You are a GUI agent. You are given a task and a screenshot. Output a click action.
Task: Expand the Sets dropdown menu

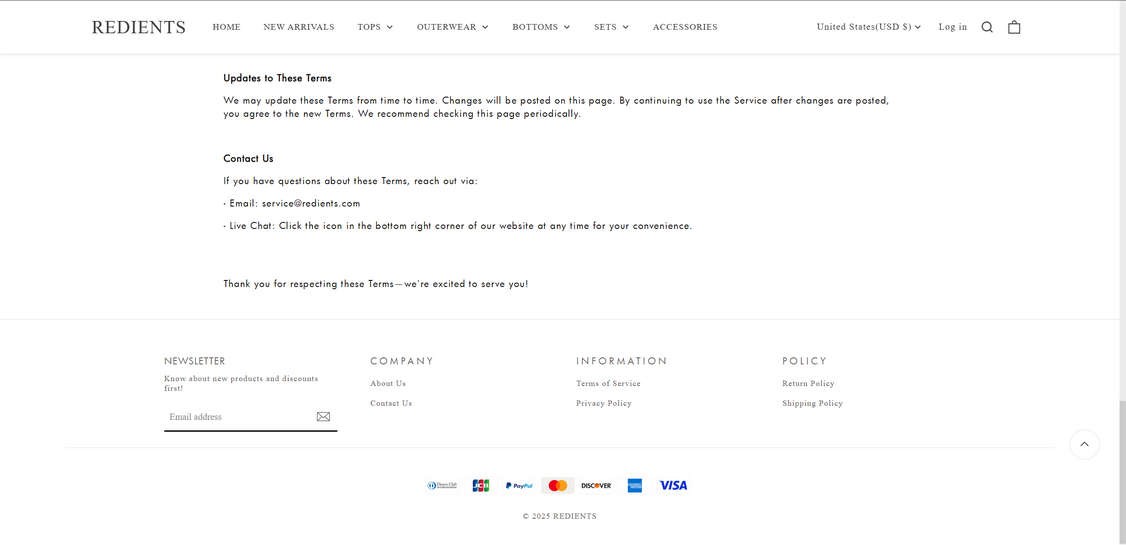coord(611,27)
